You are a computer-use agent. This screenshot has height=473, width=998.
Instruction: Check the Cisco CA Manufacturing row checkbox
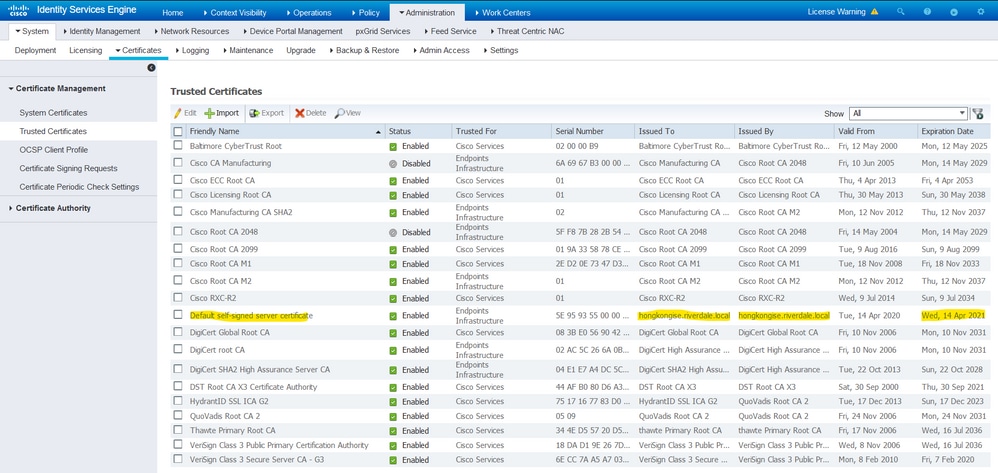pyautogui.click(x=178, y=162)
